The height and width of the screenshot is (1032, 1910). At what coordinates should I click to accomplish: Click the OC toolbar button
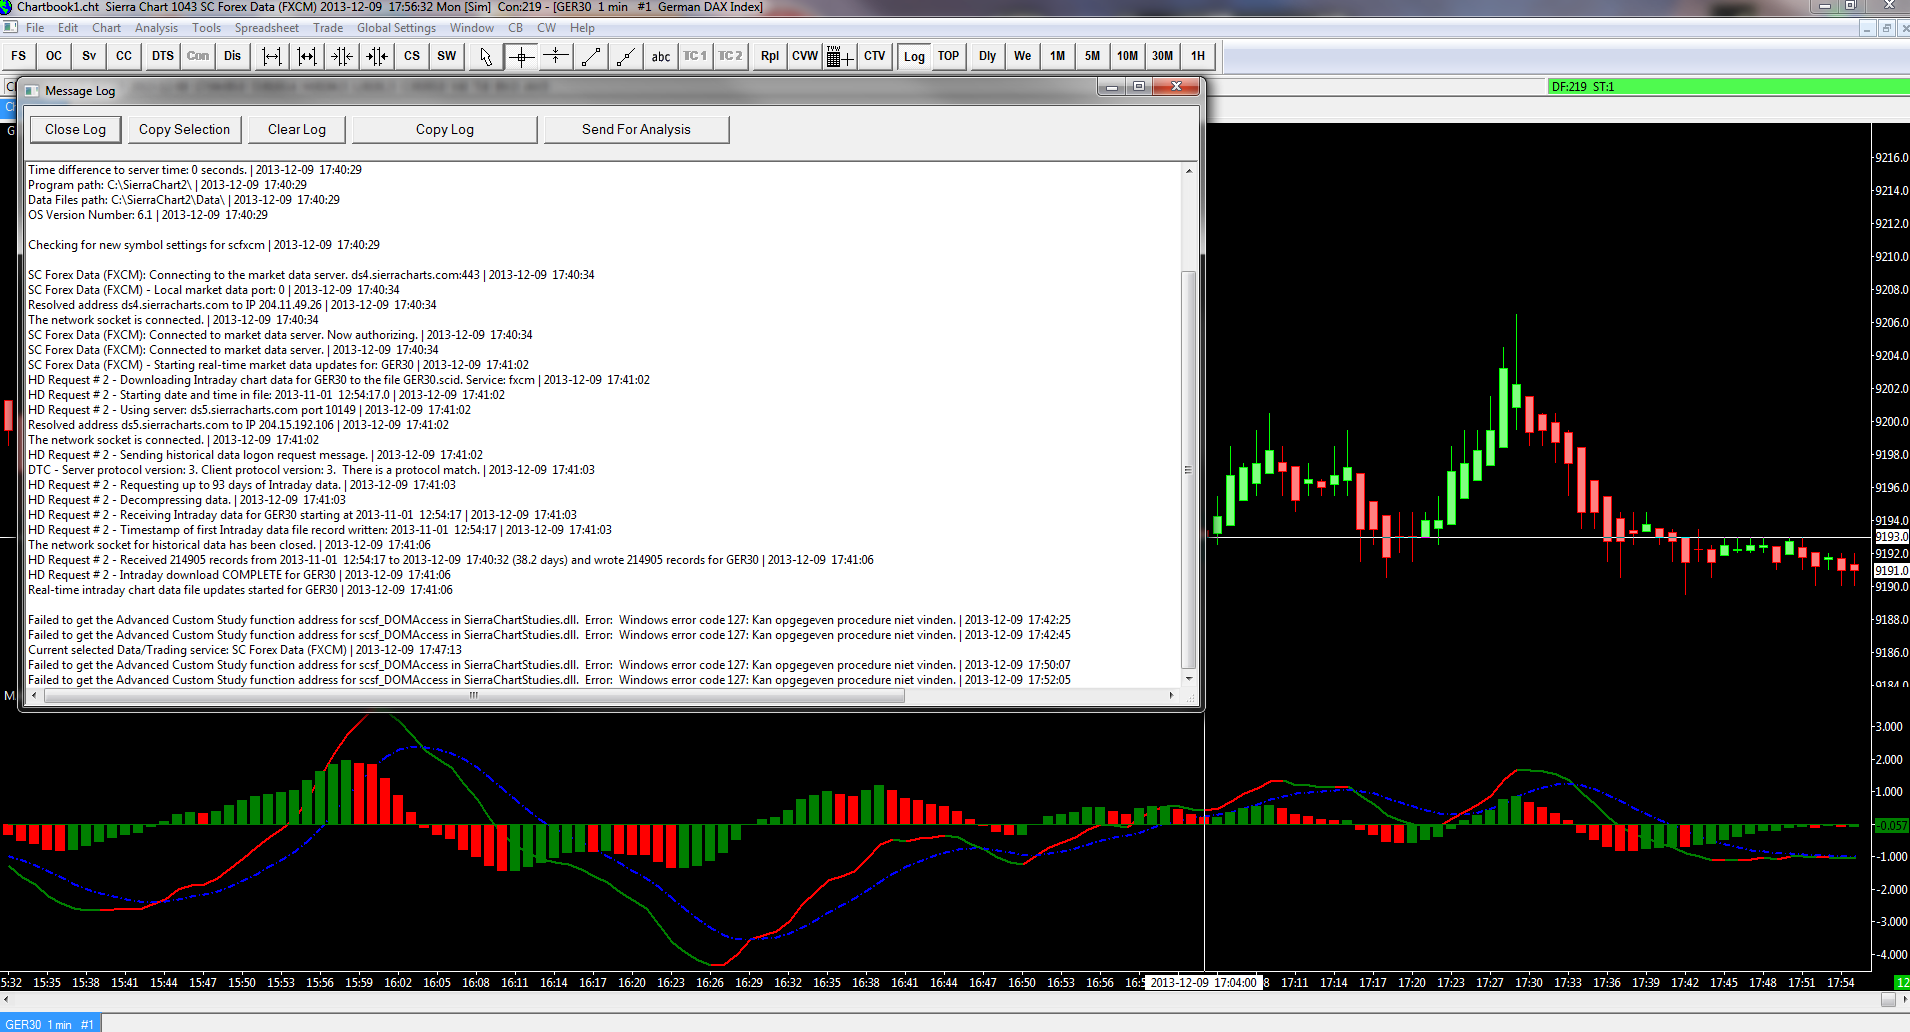click(54, 56)
